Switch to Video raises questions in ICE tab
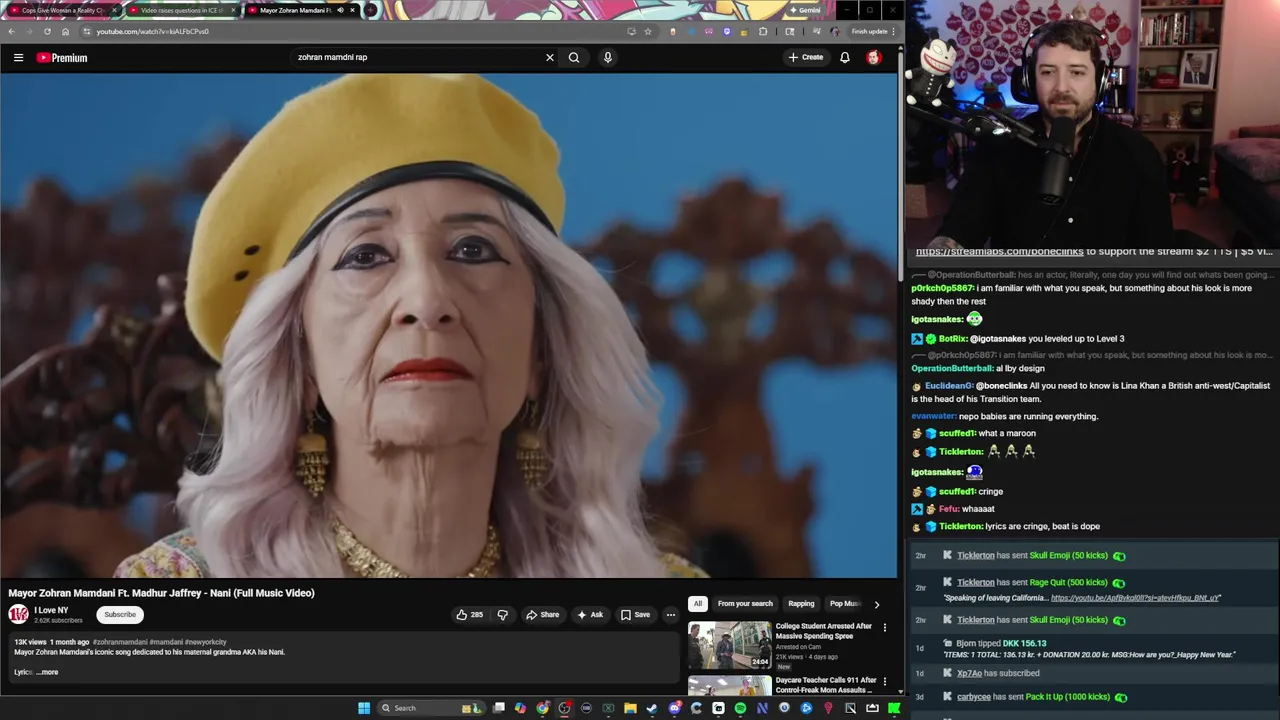Screen dimensions: 1280x720 click(x=182, y=10)
